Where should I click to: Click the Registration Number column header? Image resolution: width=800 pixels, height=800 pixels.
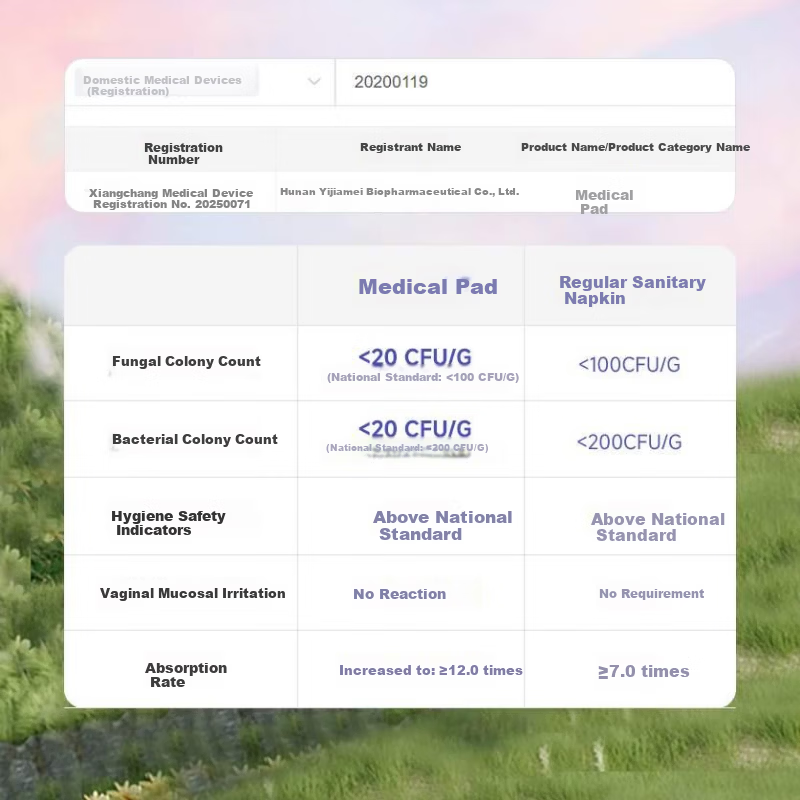point(183,154)
